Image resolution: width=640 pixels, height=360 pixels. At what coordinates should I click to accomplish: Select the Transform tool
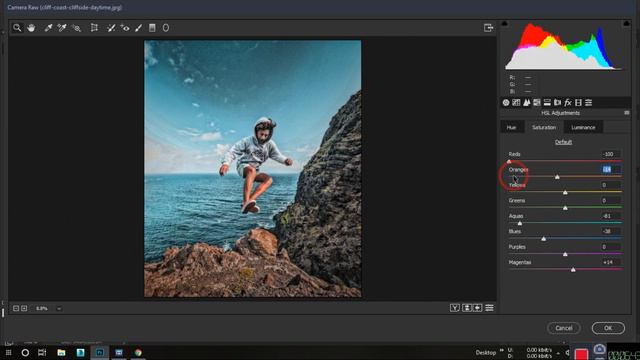[x=94, y=28]
